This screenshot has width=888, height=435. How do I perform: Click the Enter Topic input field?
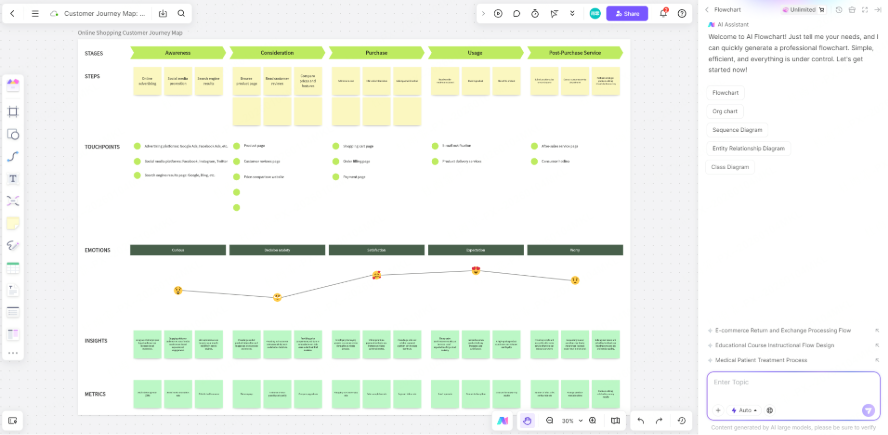[x=792, y=382]
